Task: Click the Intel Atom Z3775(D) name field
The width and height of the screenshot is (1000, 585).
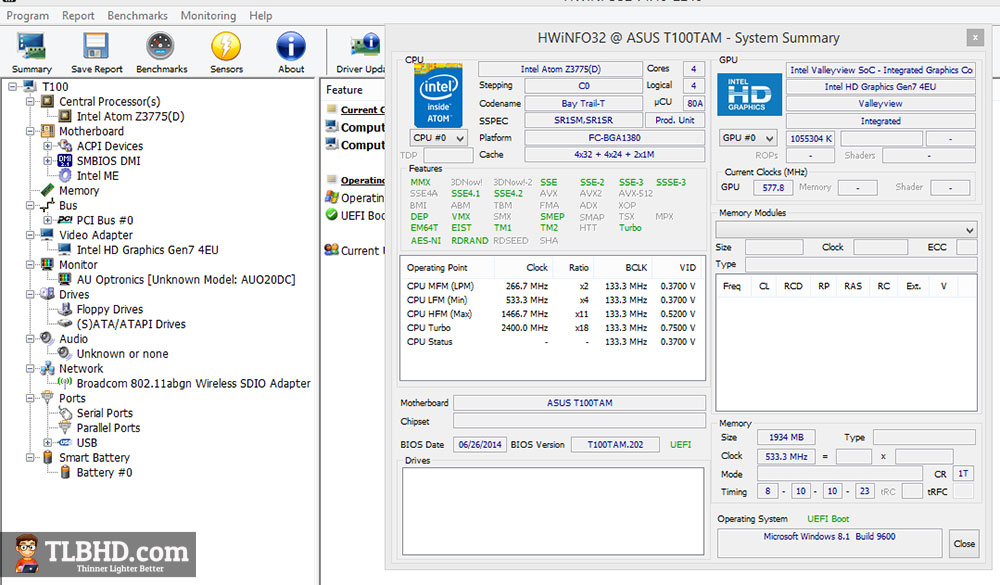Action: point(560,69)
